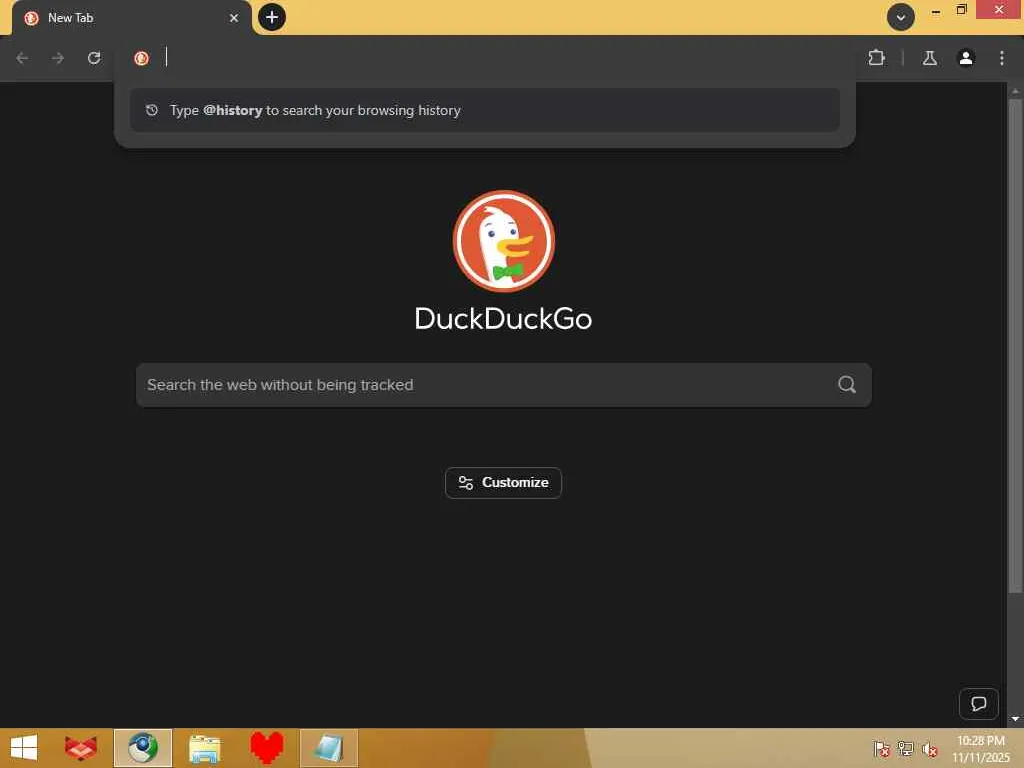Select the @history search suggestion

pos(485,110)
